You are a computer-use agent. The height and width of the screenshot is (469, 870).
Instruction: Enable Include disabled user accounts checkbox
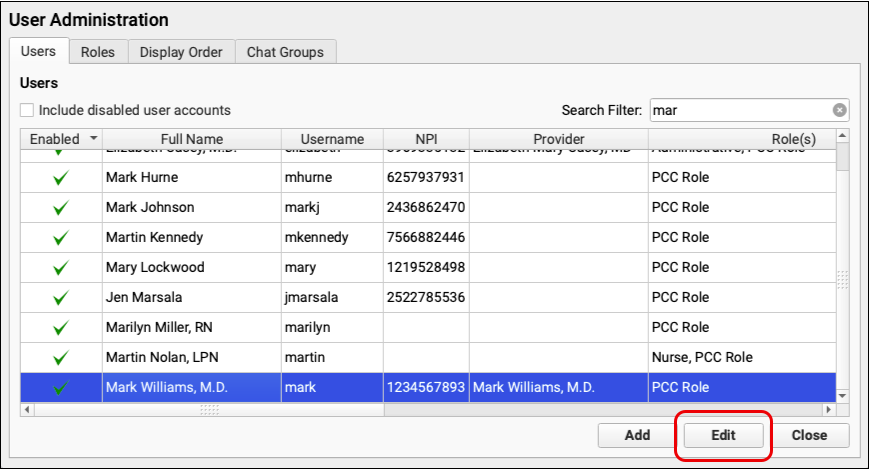pos(27,111)
